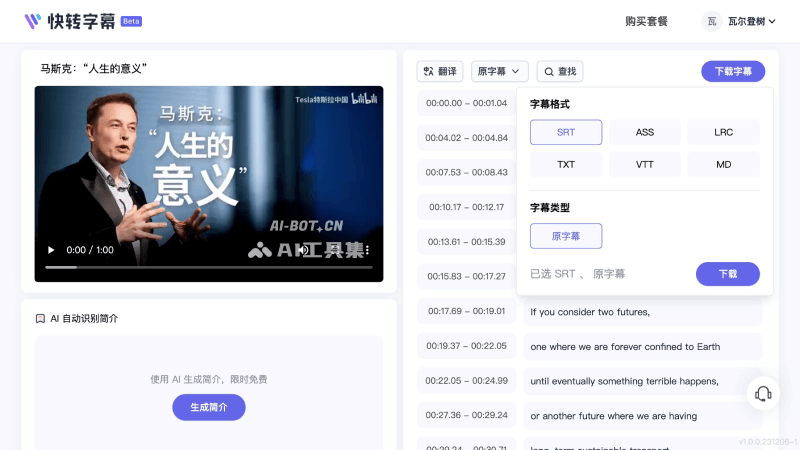The image size is (800, 450).
Task: Select the SRT subtitle format
Action: click(566, 132)
